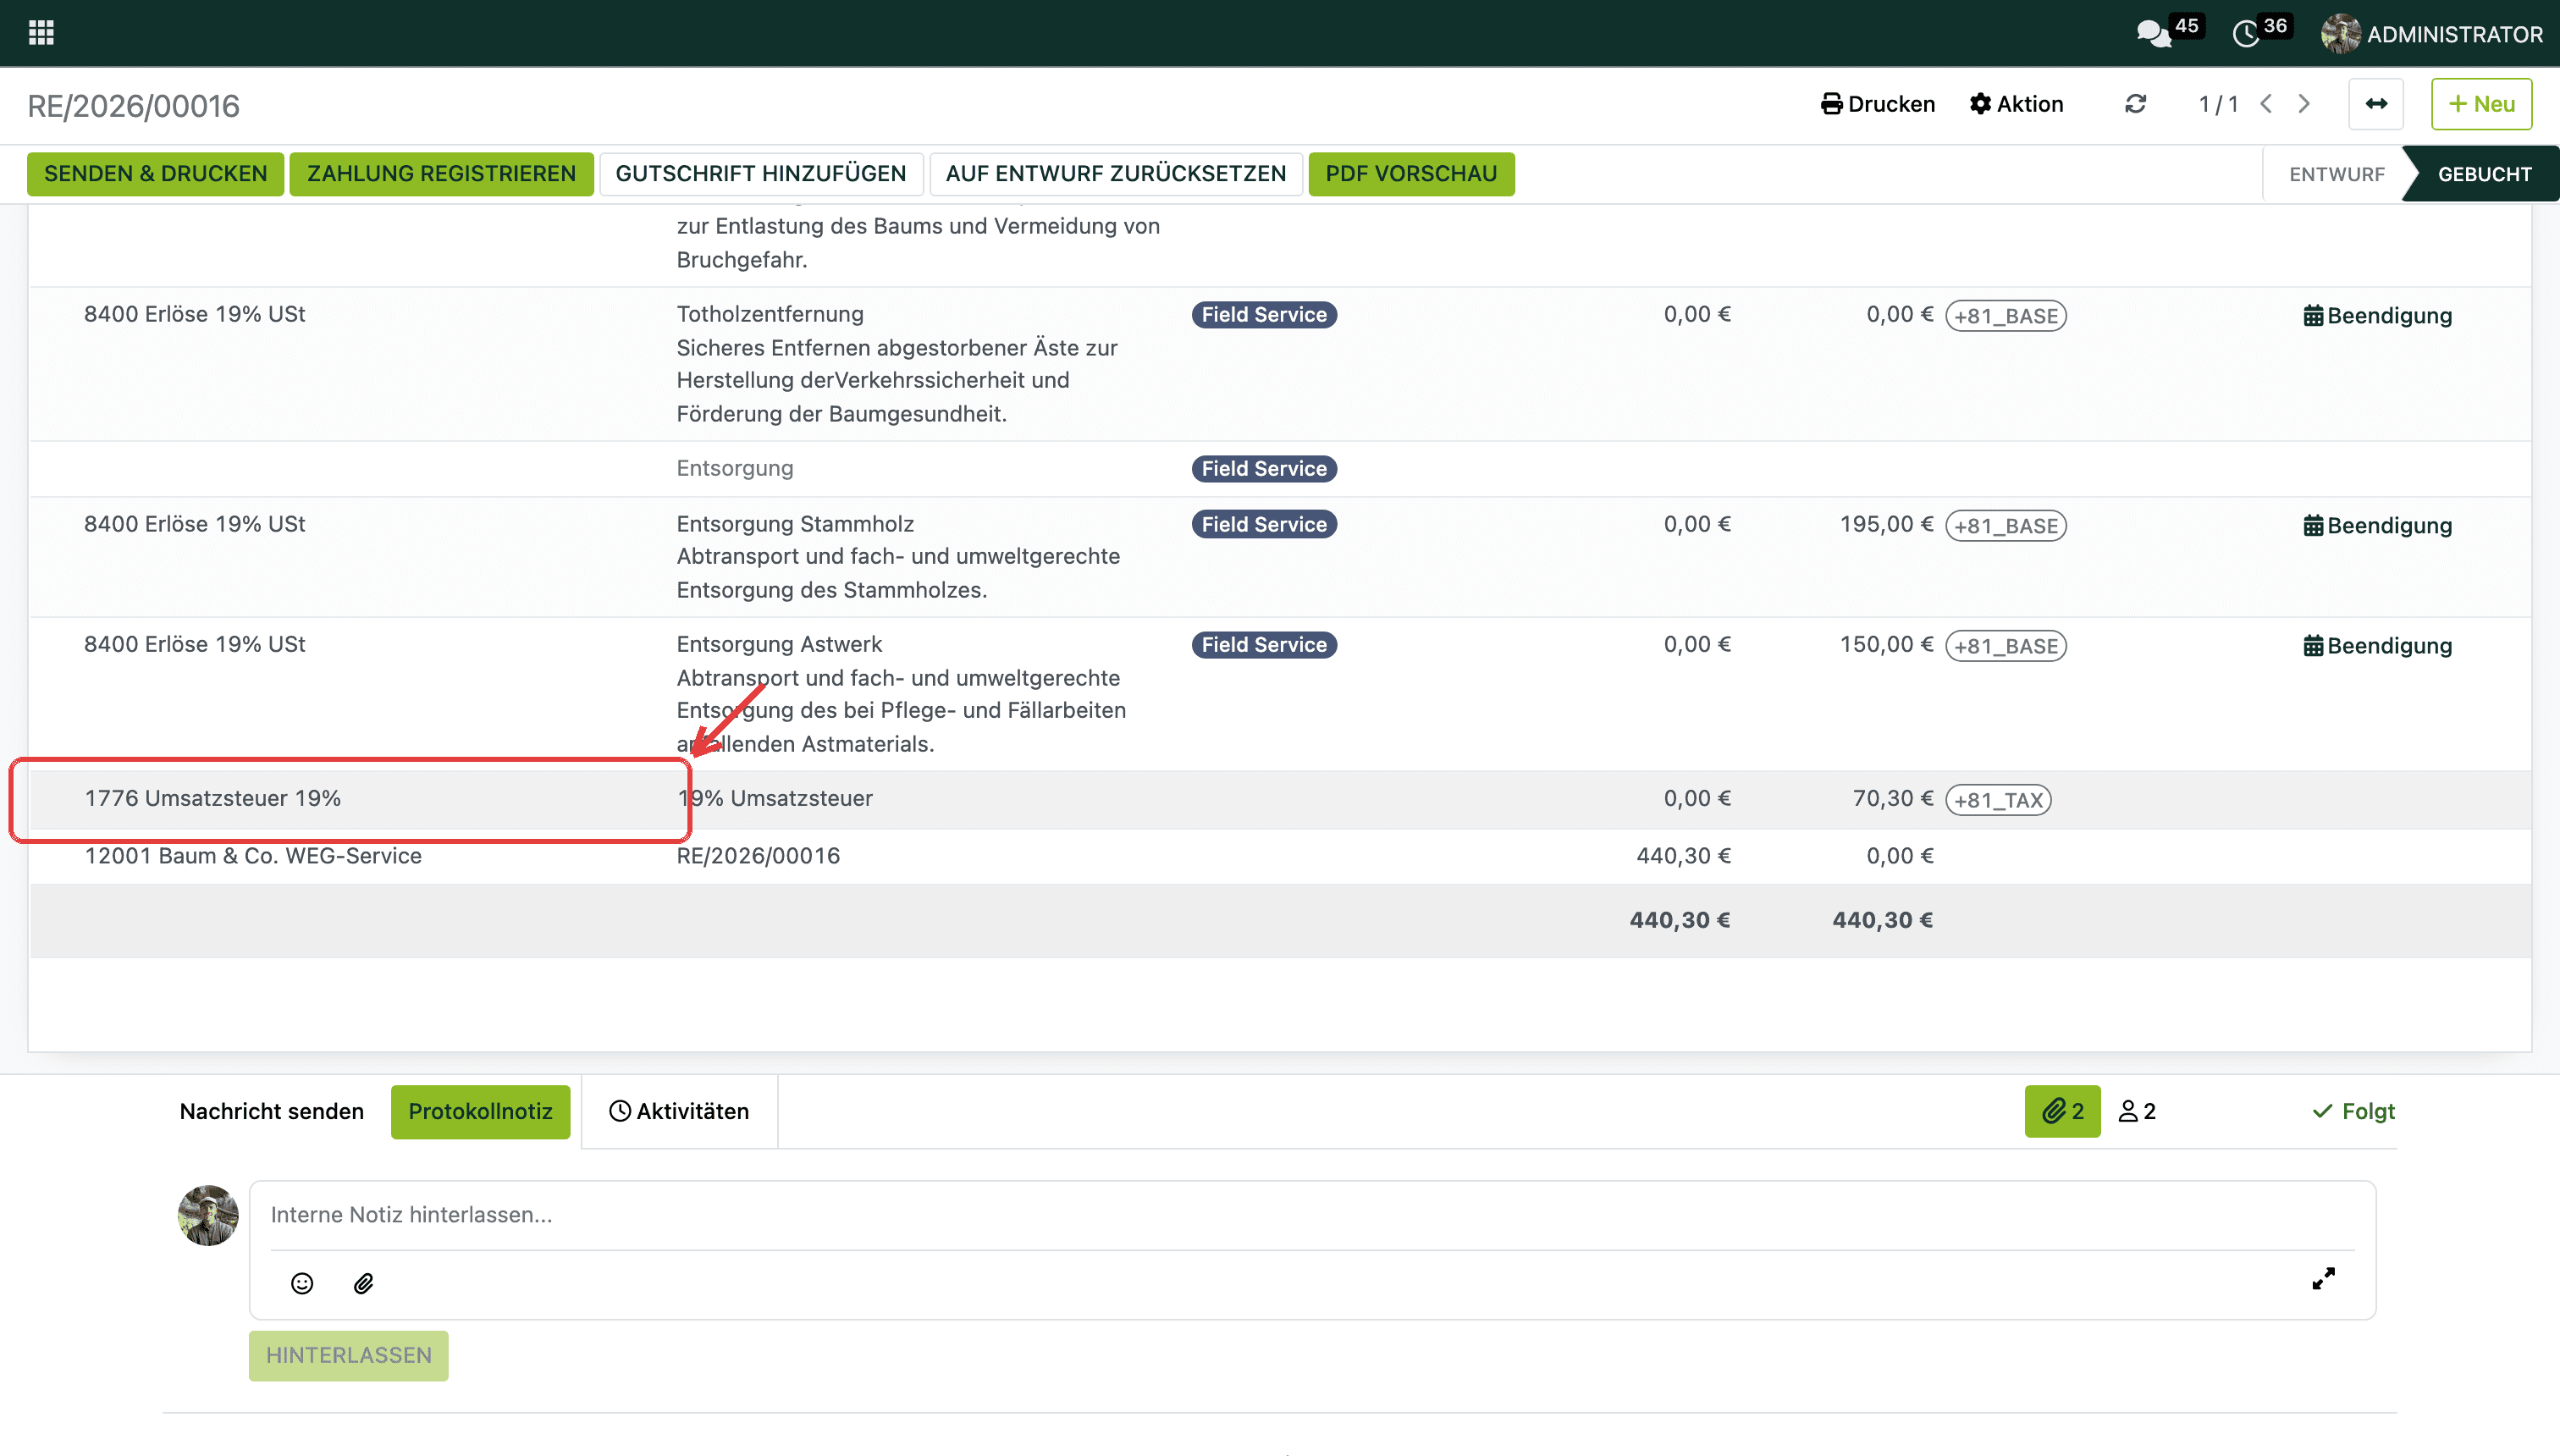Attach file via composer paperclip icon
Image resolution: width=2560 pixels, height=1456 pixels.
[x=363, y=1284]
